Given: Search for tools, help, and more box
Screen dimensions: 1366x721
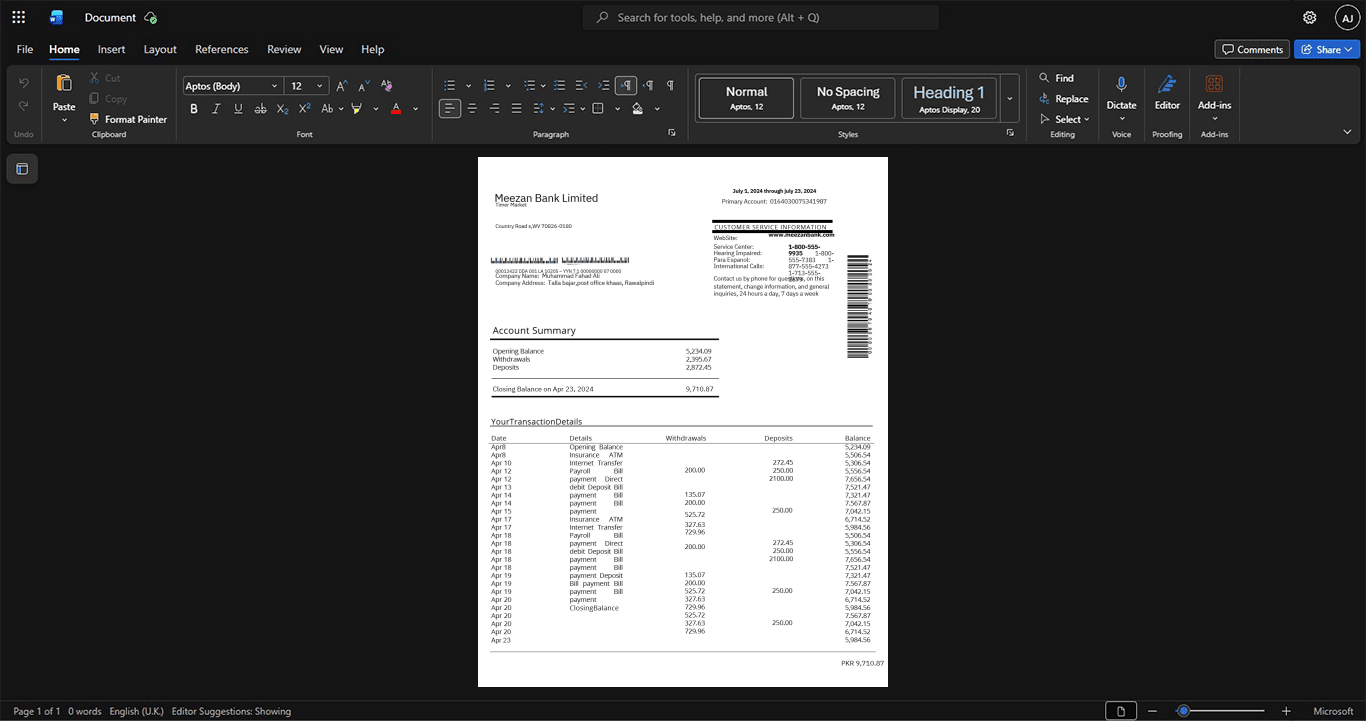Looking at the screenshot, I should (x=761, y=17).
